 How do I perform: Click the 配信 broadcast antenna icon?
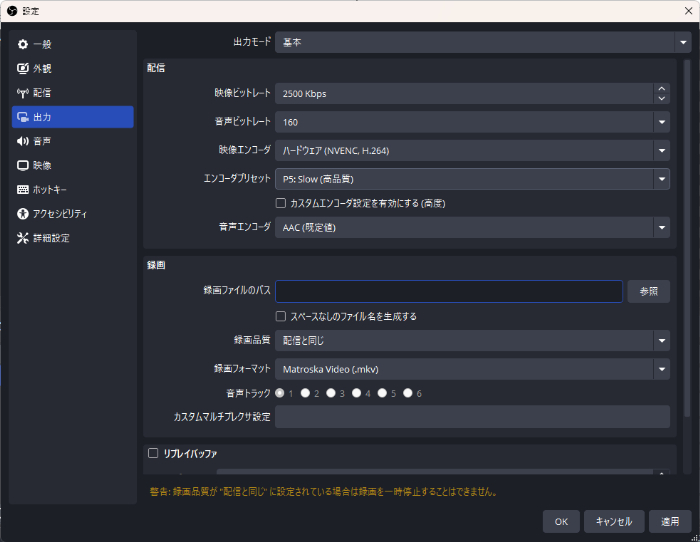(23, 93)
